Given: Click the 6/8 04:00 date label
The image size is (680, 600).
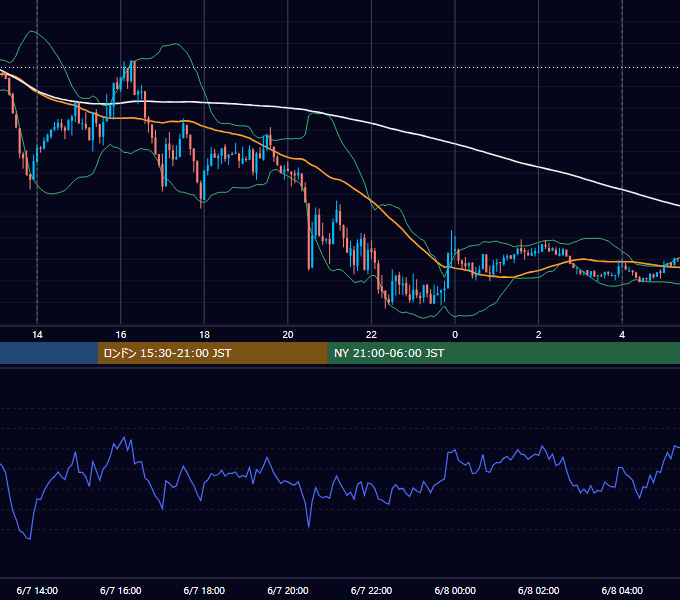Looking at the screenshot, I should point(622,590).
